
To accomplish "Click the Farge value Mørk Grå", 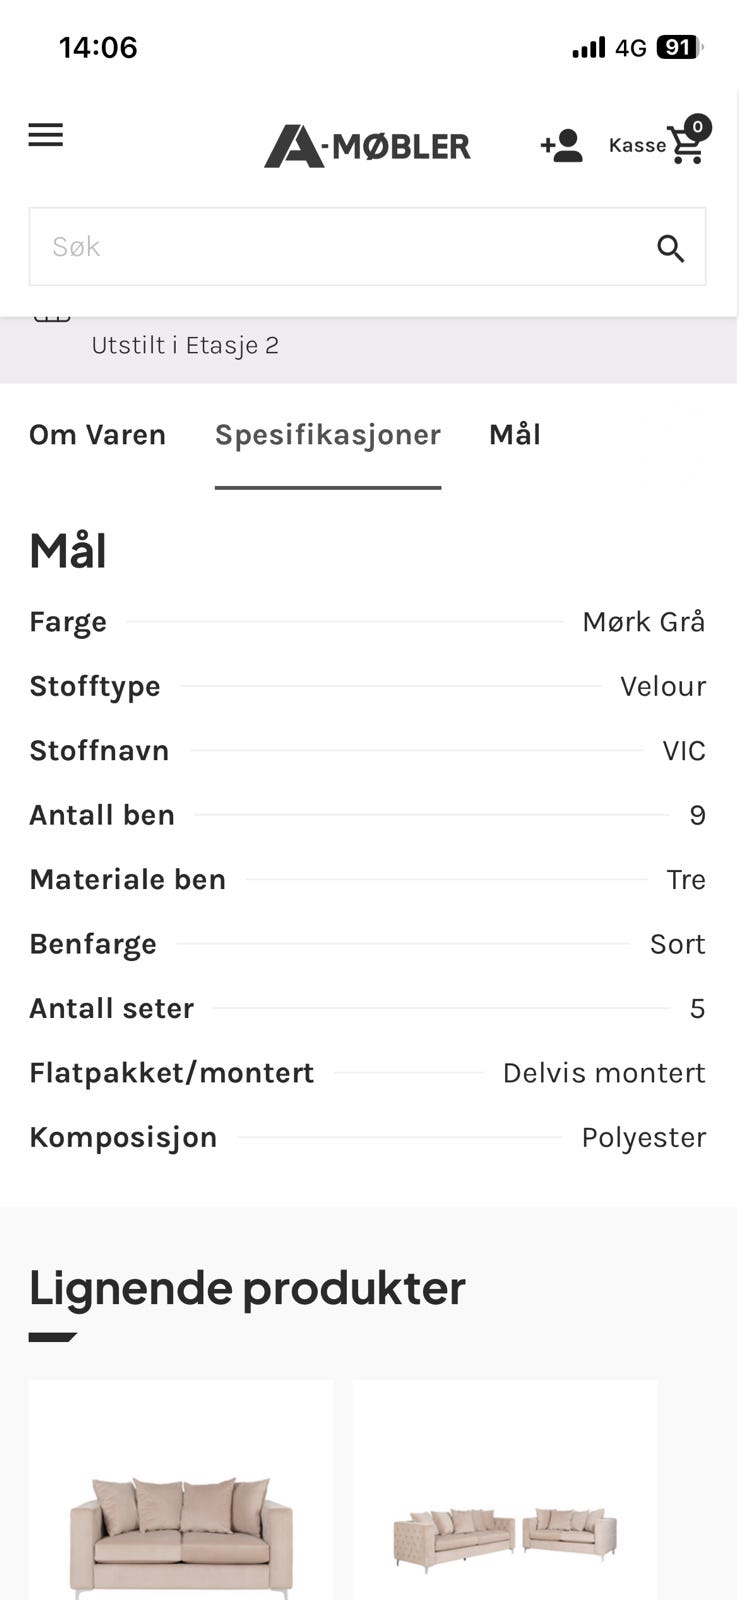I will (x=644, y=621).
